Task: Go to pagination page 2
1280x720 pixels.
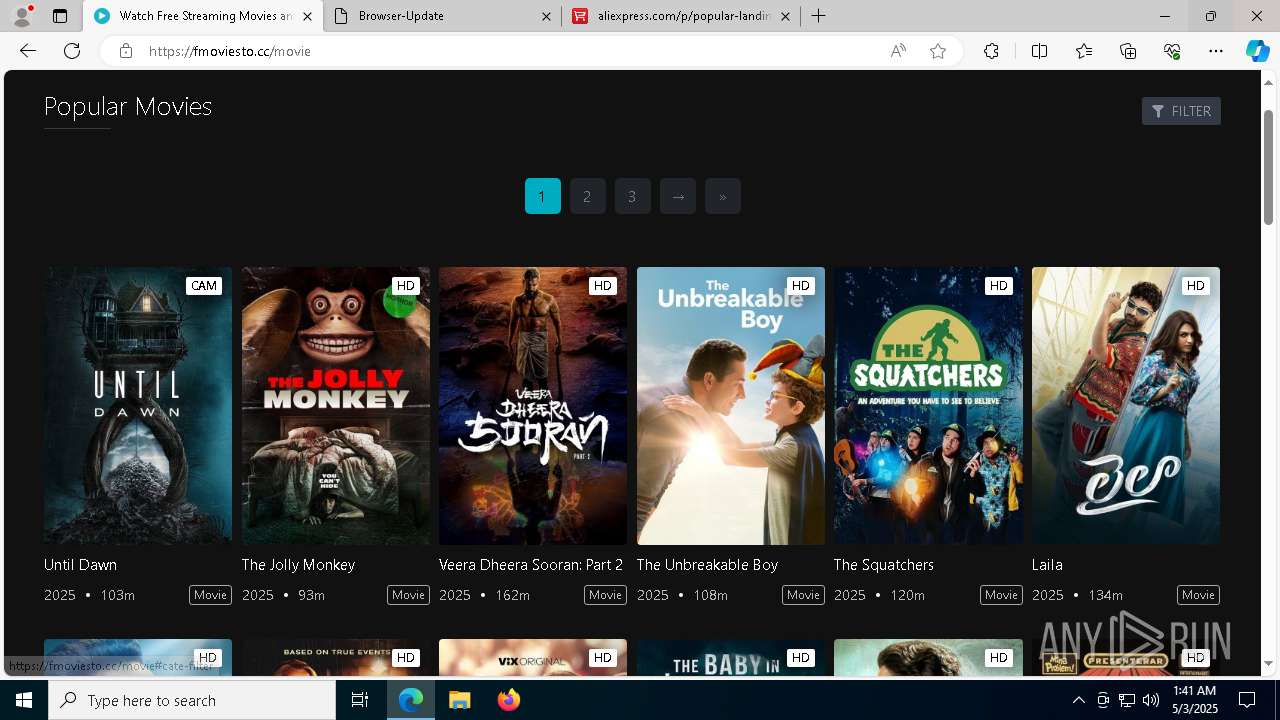Action: pyautogui.click(x=587, y=196)
